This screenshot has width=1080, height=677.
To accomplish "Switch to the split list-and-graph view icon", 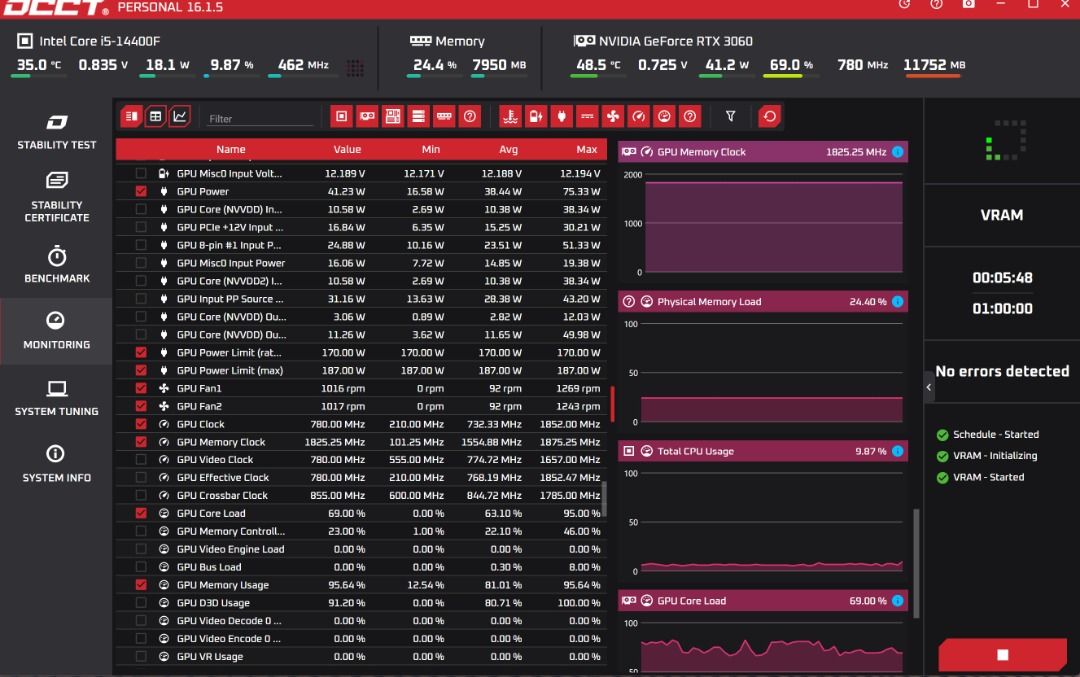I will click(131, 116).
